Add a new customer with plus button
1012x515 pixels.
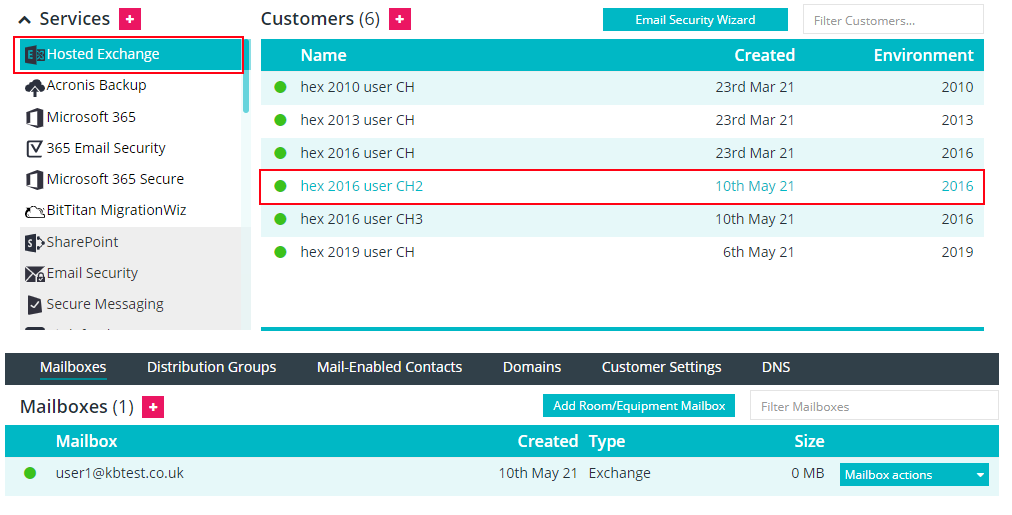coord(400,19)
